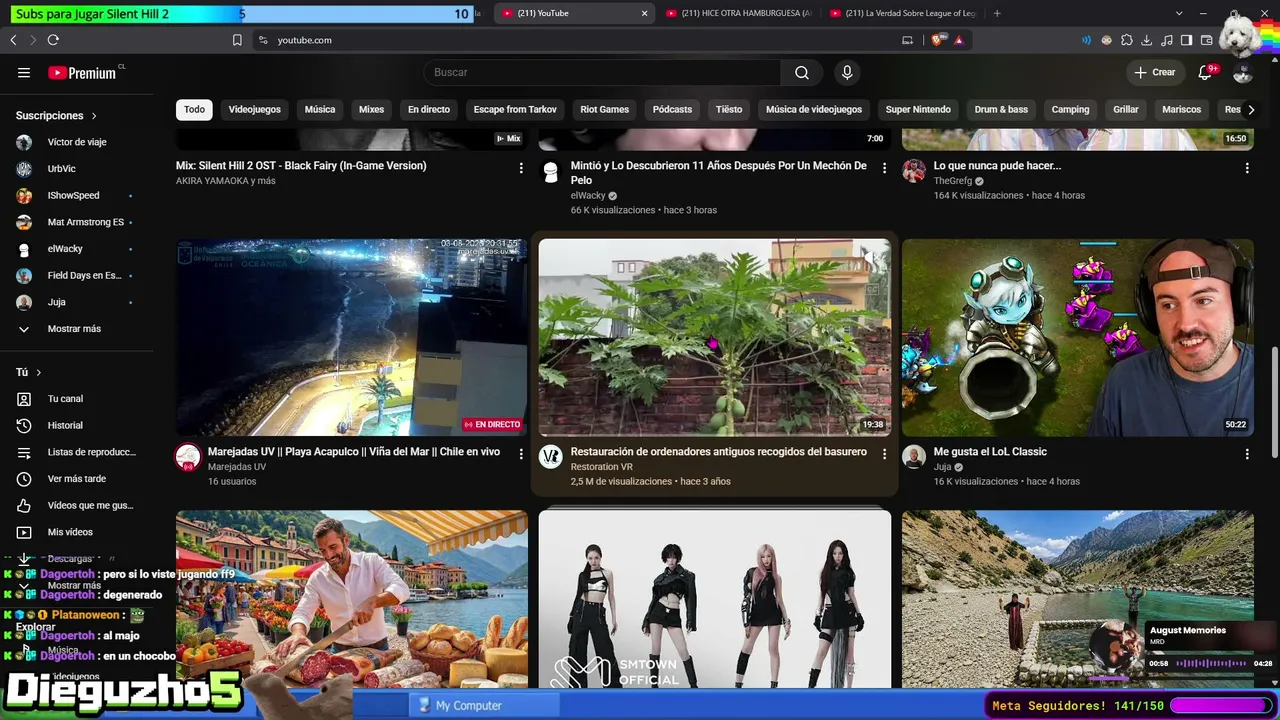Screen dimensions: 1280x720
Task: Open the SMTOWN Official video thumbnail
Action: 715,598
